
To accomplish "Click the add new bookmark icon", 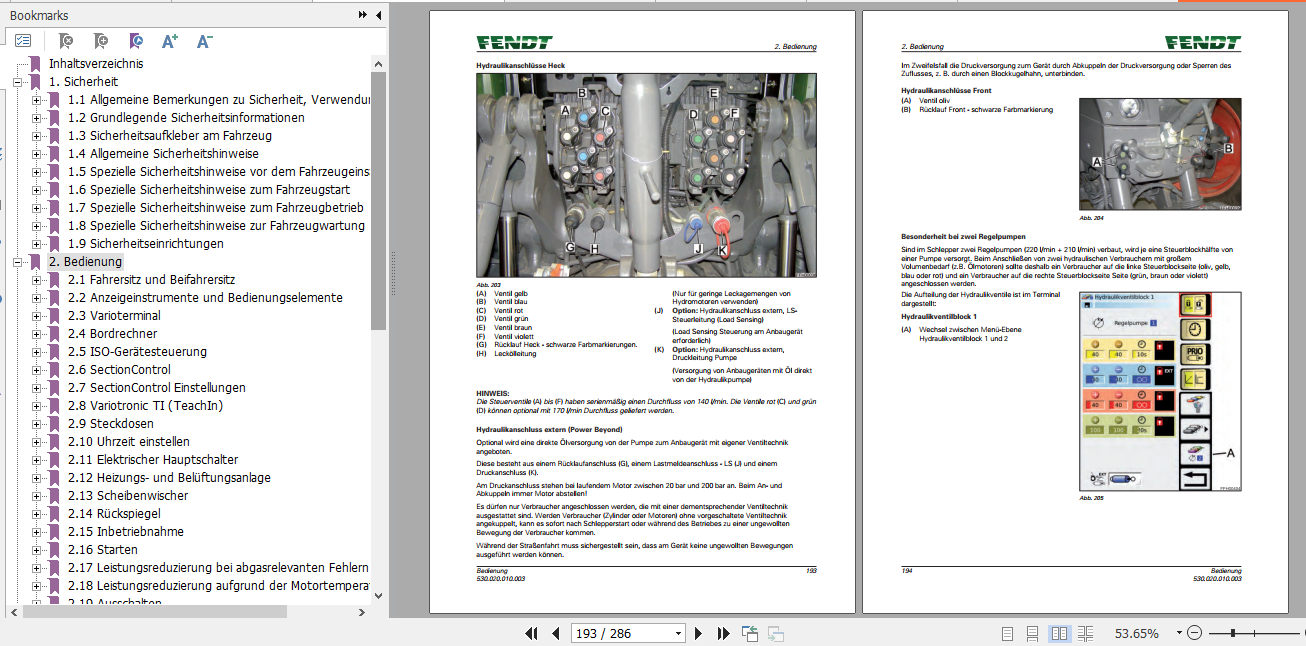I will [100, 41].
